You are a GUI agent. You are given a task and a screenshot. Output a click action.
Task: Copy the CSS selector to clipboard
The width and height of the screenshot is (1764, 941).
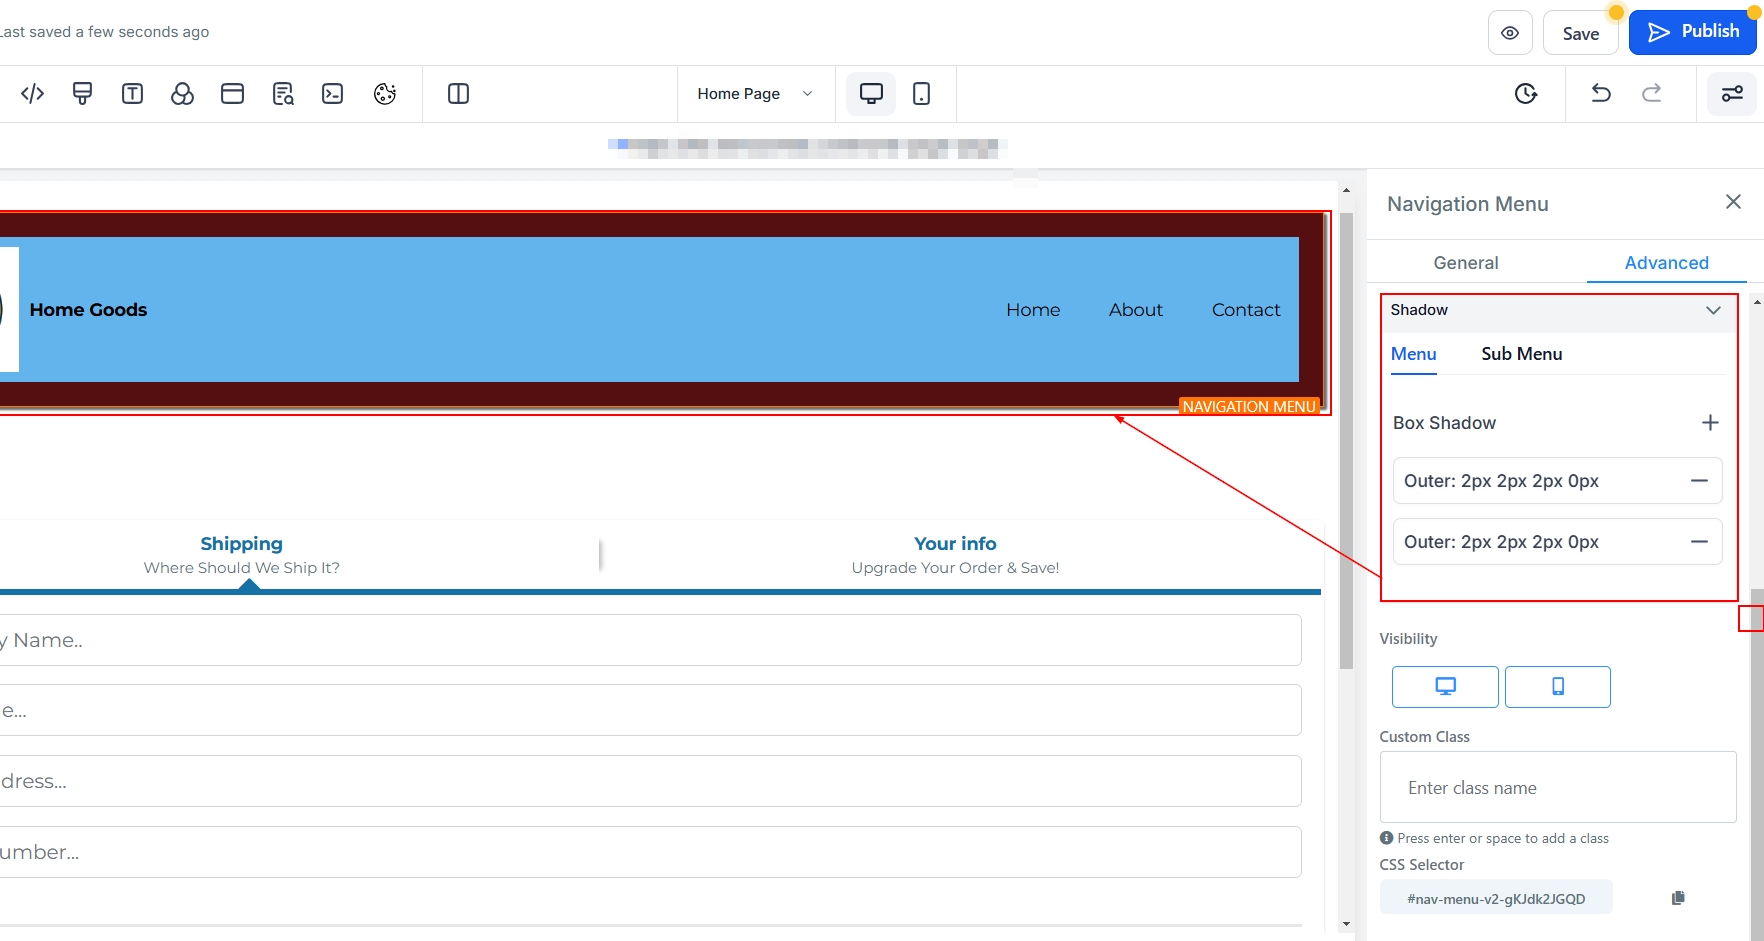[x=1678, y=898]
